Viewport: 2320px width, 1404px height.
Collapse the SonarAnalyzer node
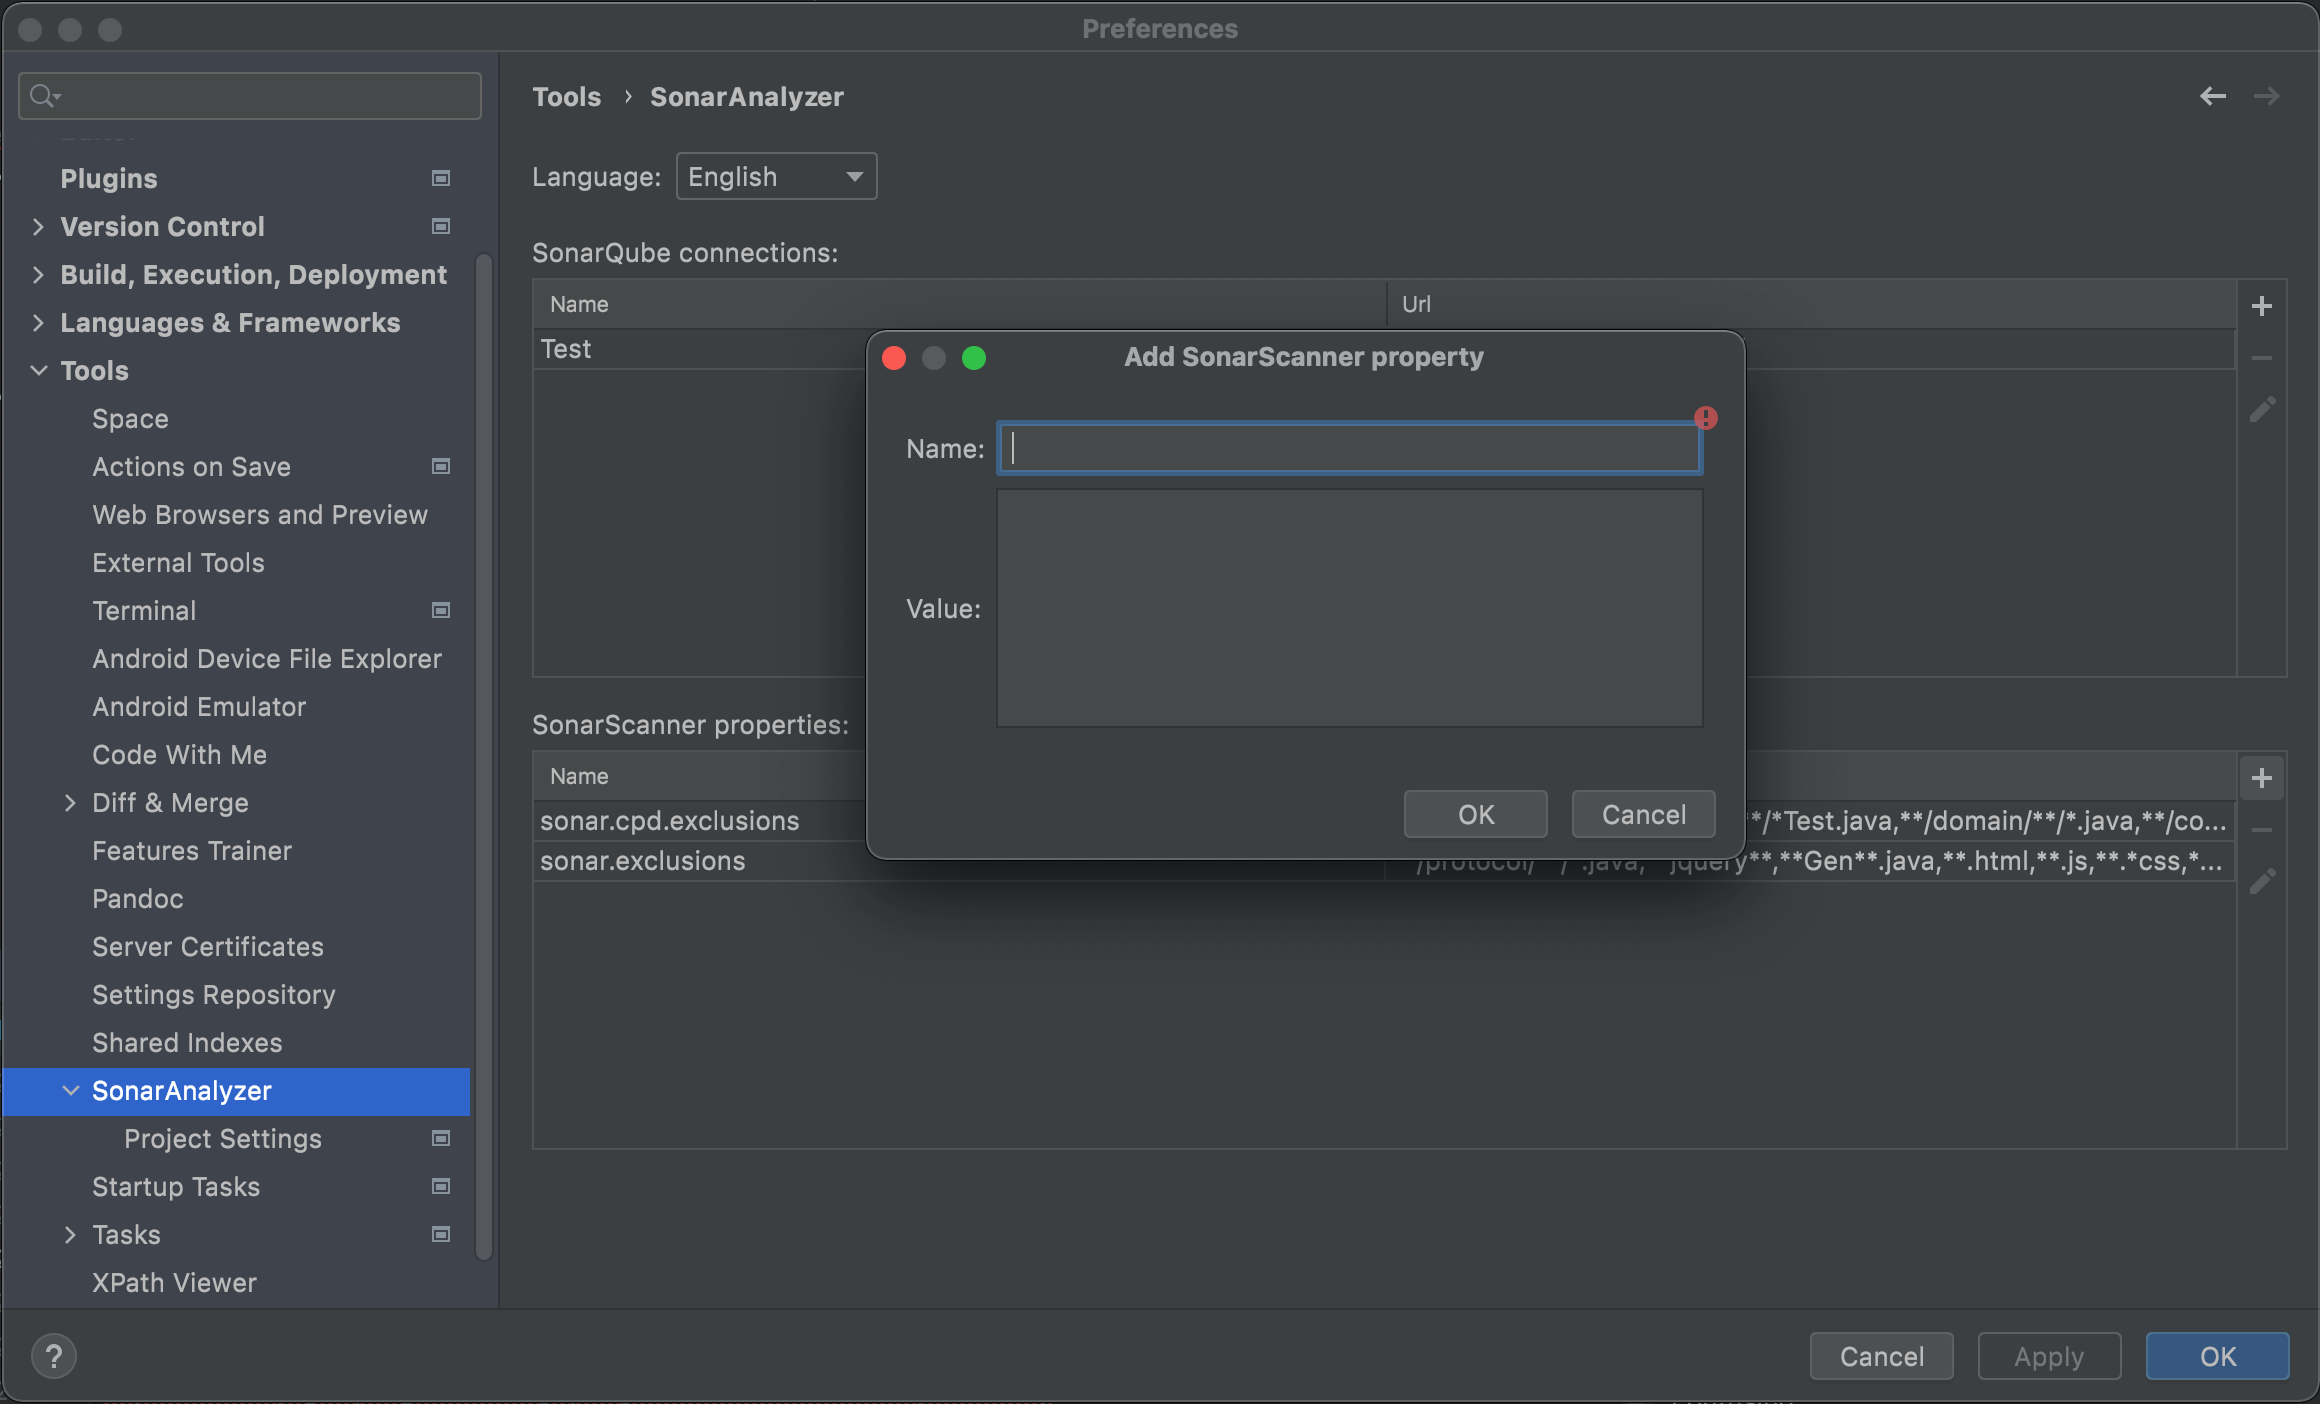pos(70,1090)
